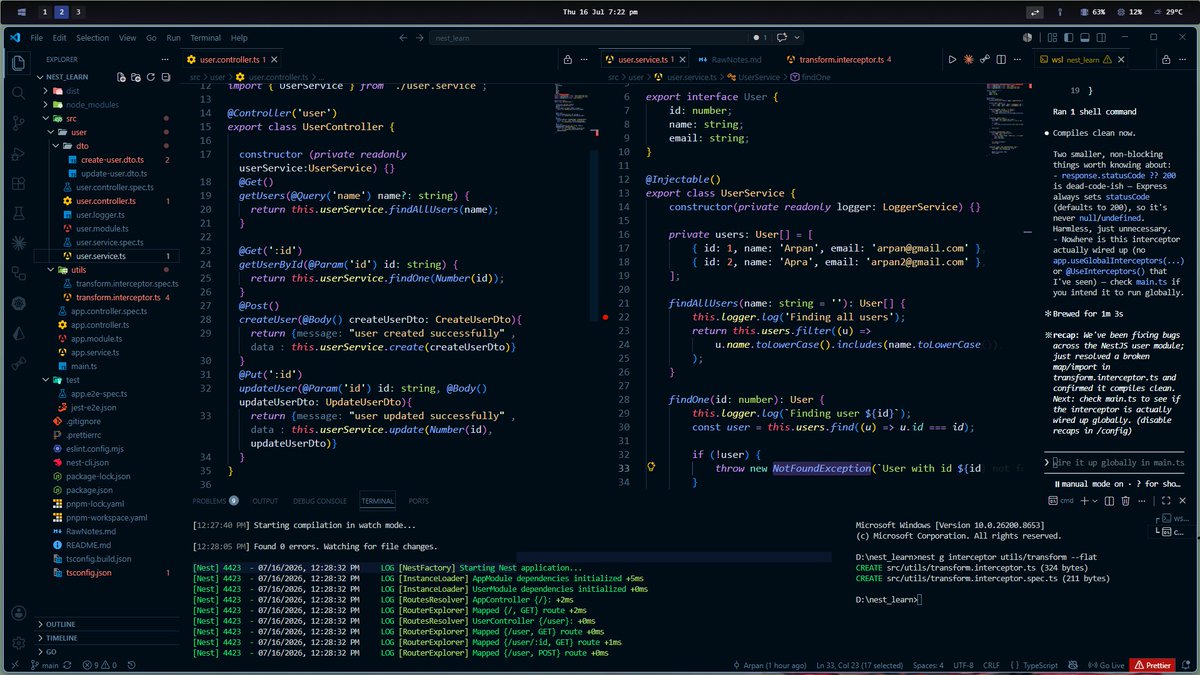Open the File menu
The height and width of the screenshot is (675, 1200).
pyautogui.click(x=36, y=38)
